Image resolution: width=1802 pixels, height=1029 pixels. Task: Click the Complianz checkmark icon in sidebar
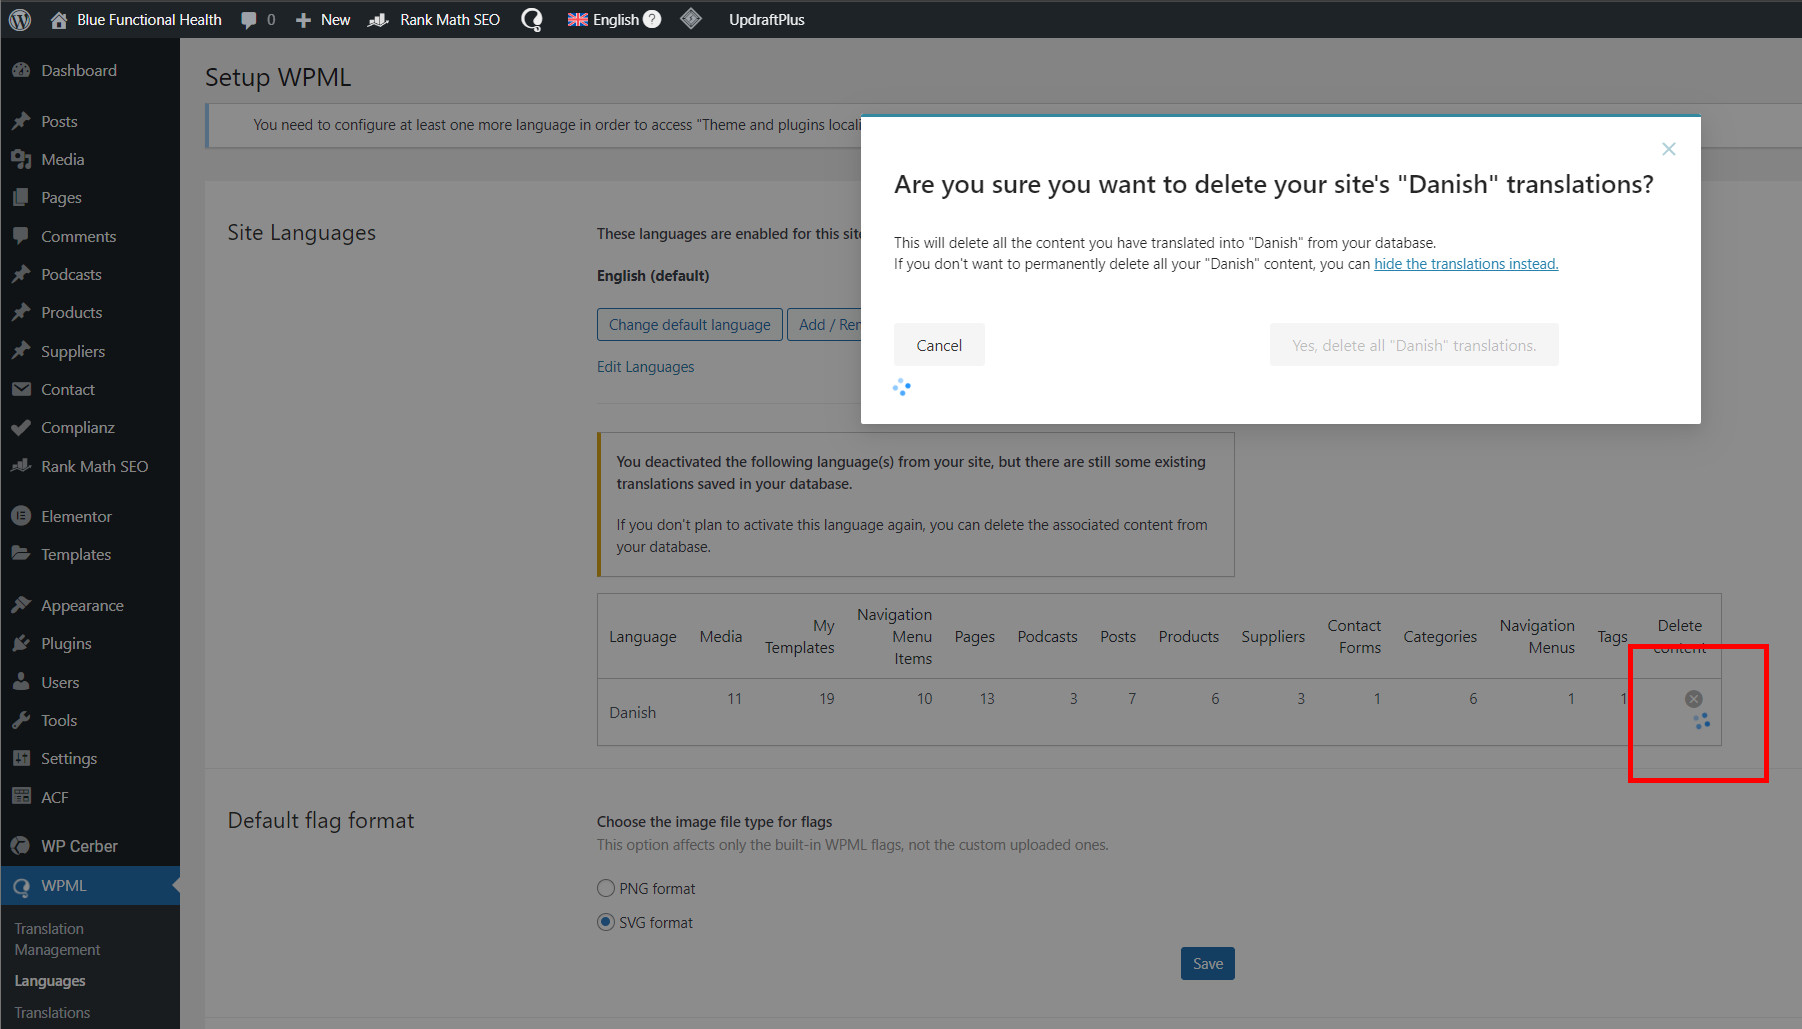click(x=21, y=427)
